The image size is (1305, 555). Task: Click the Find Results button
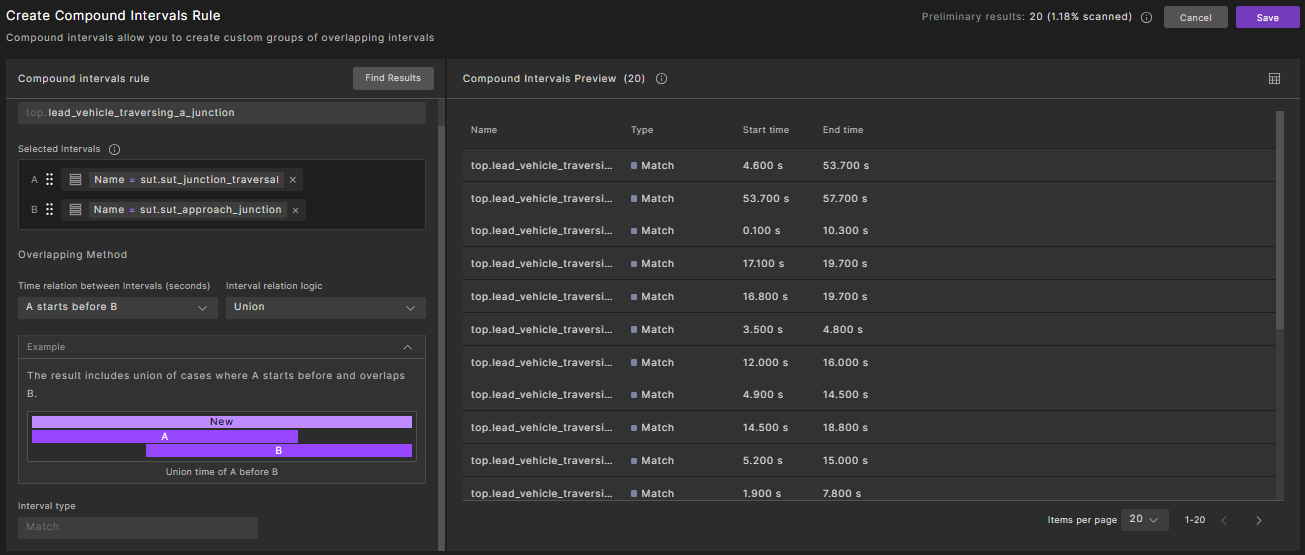[x=393, y=78]
